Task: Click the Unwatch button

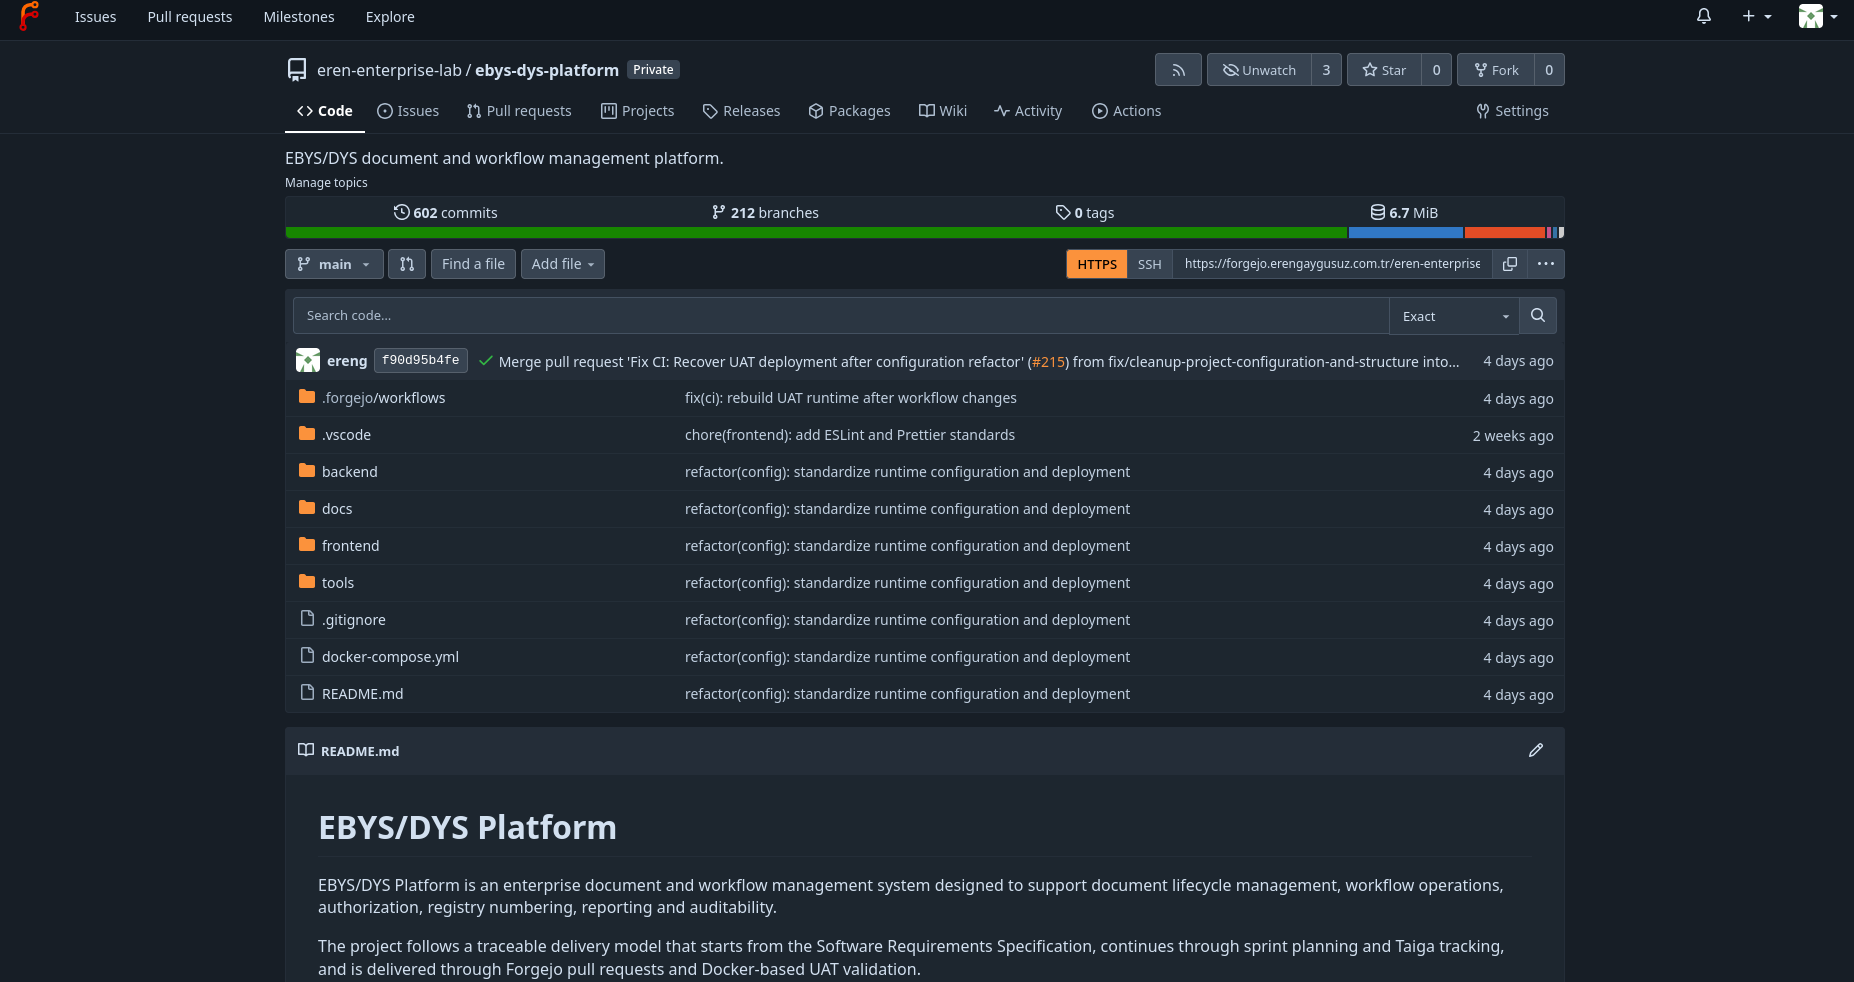Action: click(x=1259, y=70)
